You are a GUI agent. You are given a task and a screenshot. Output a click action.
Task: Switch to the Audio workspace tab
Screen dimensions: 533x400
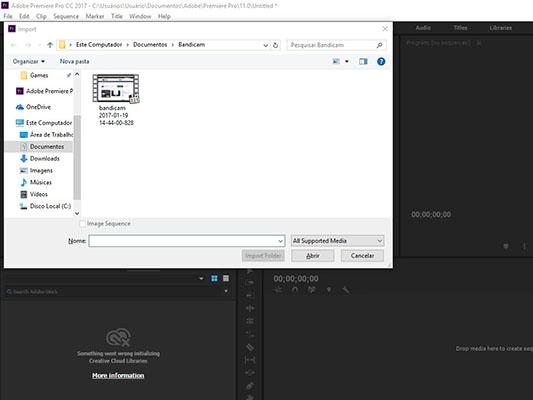click(x=423, y=28)
